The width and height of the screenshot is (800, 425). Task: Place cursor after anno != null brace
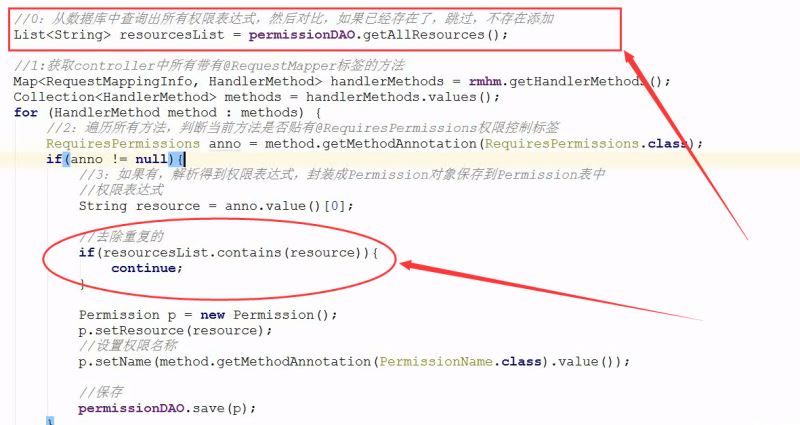[x=184, y=159]
